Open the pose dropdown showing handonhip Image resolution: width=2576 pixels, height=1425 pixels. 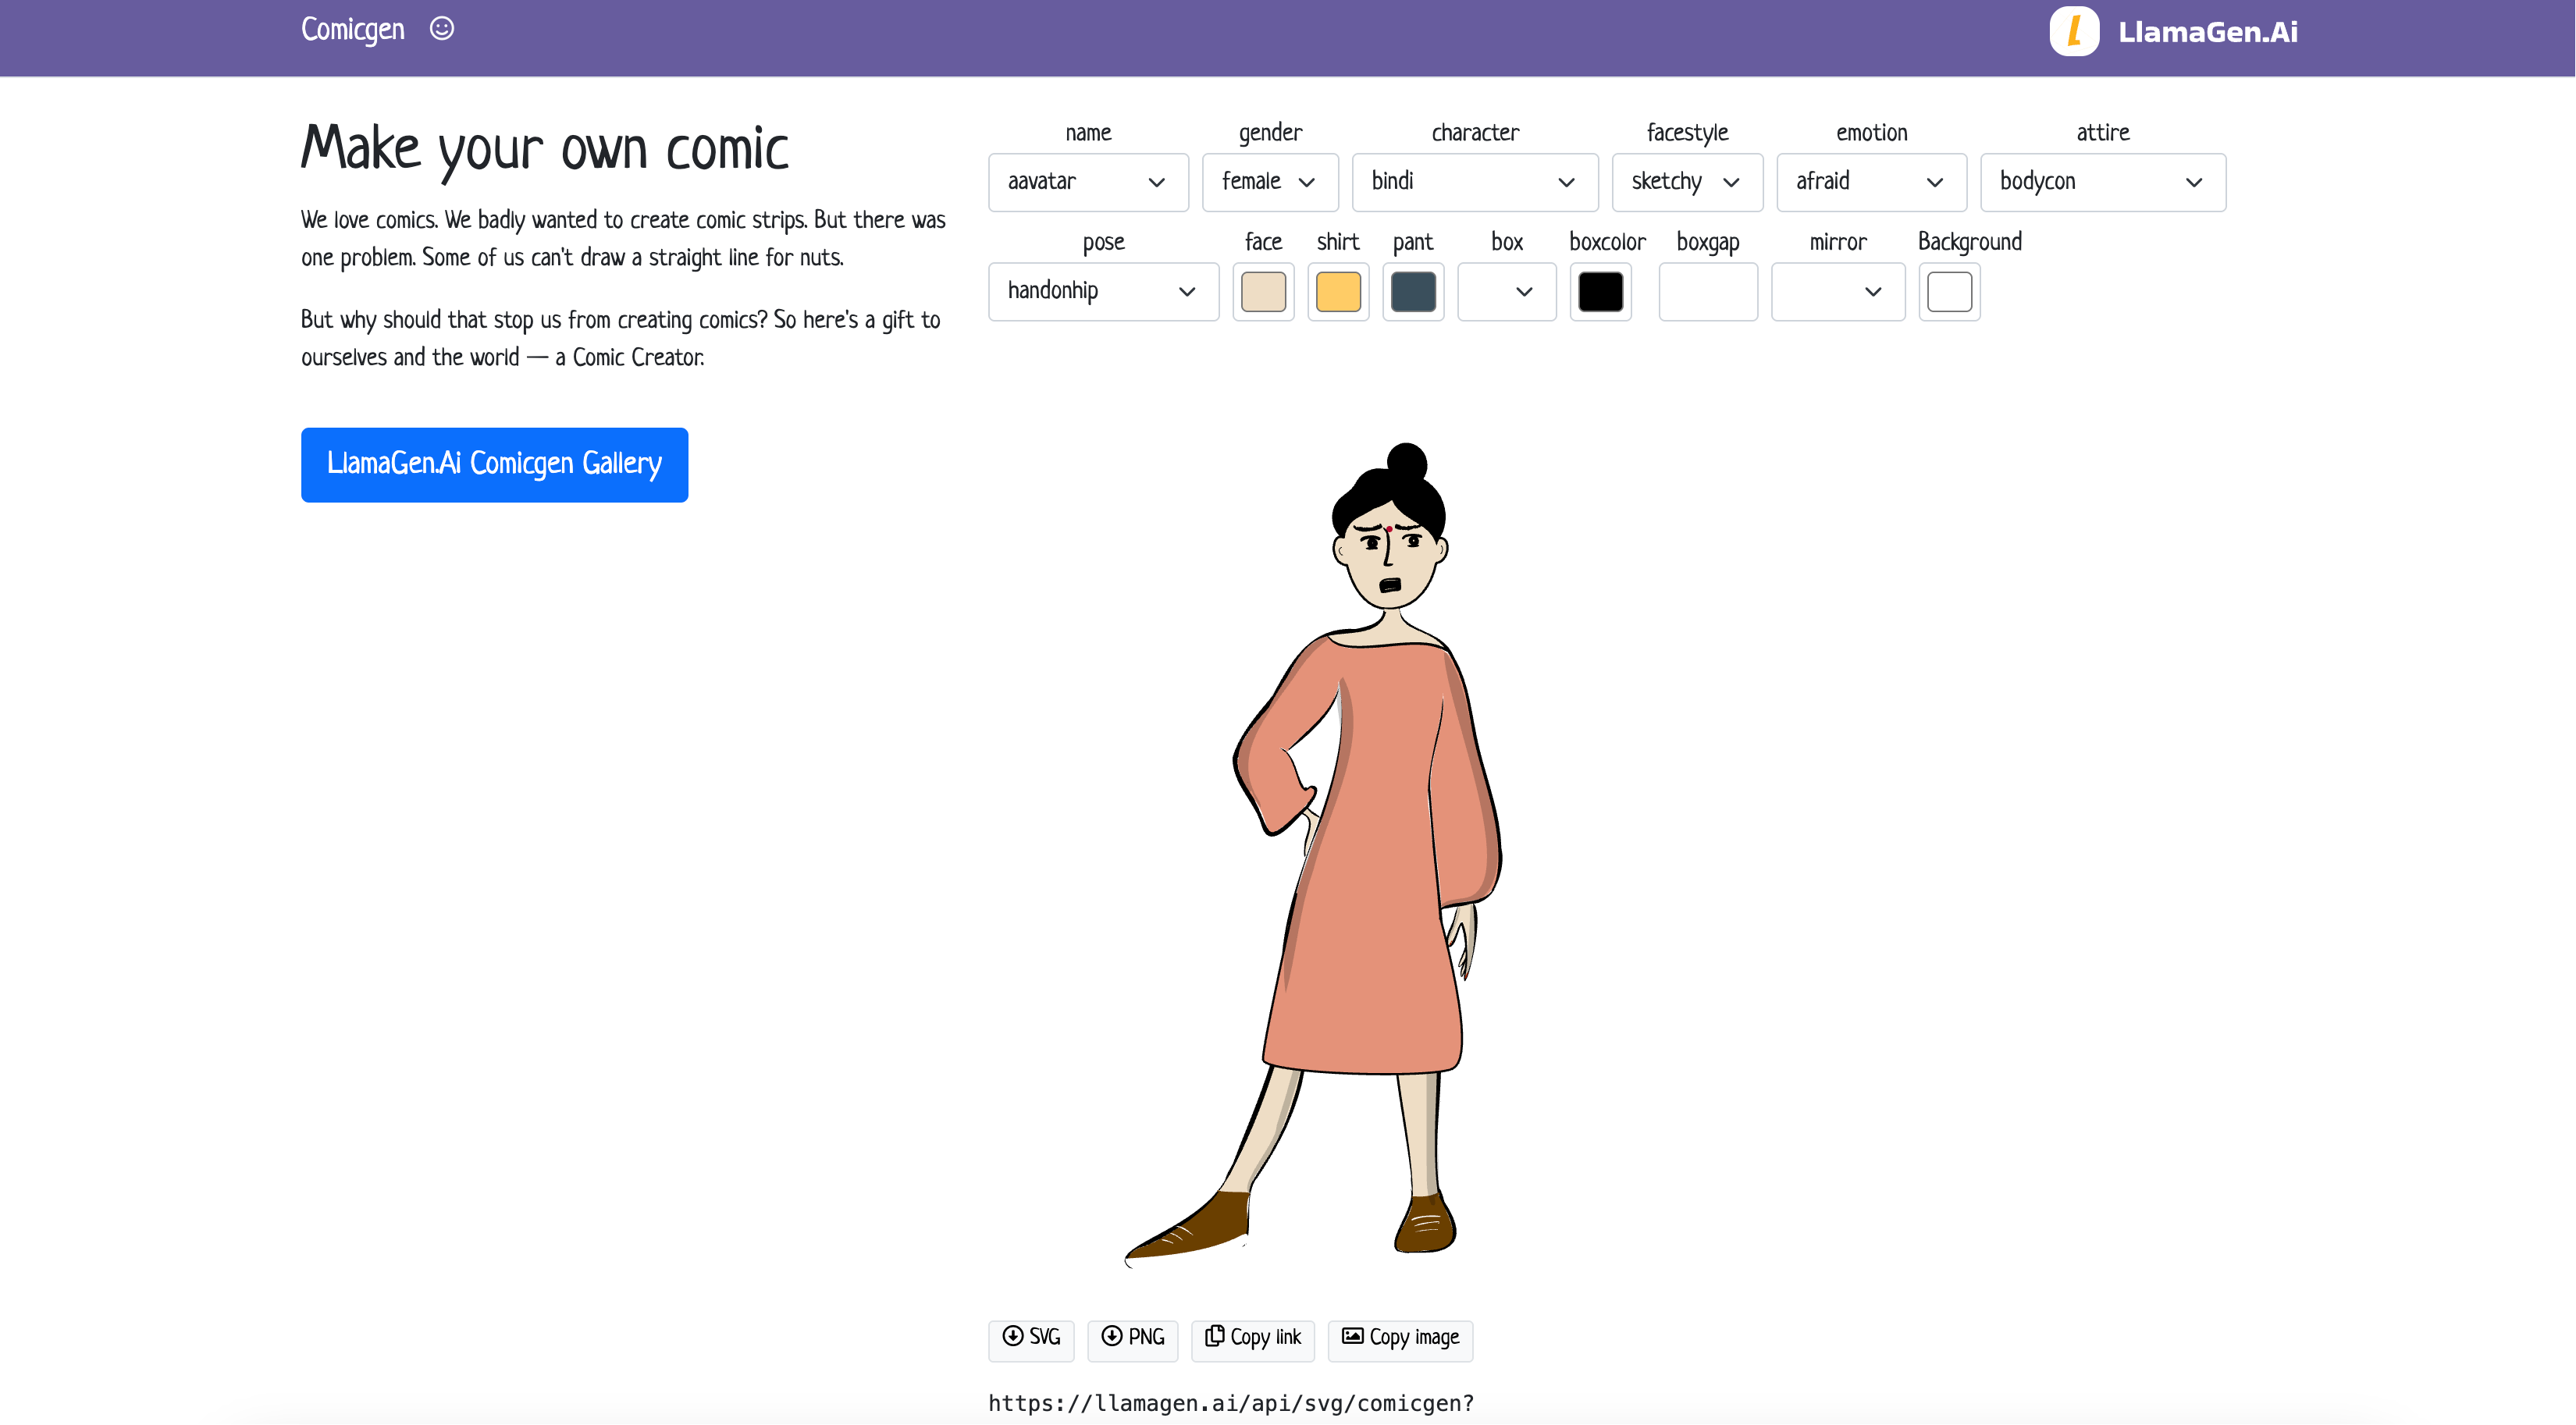1102,292
